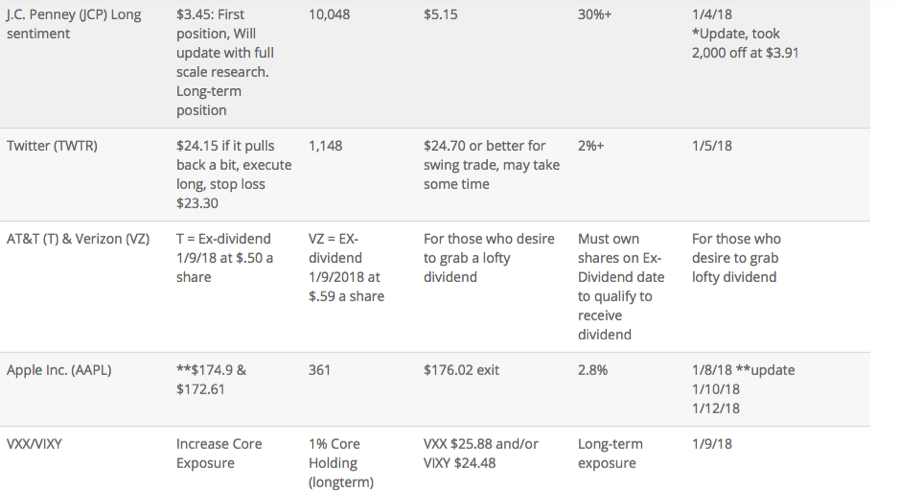Click the 1/4/18 update note cell

pos(744,34)
